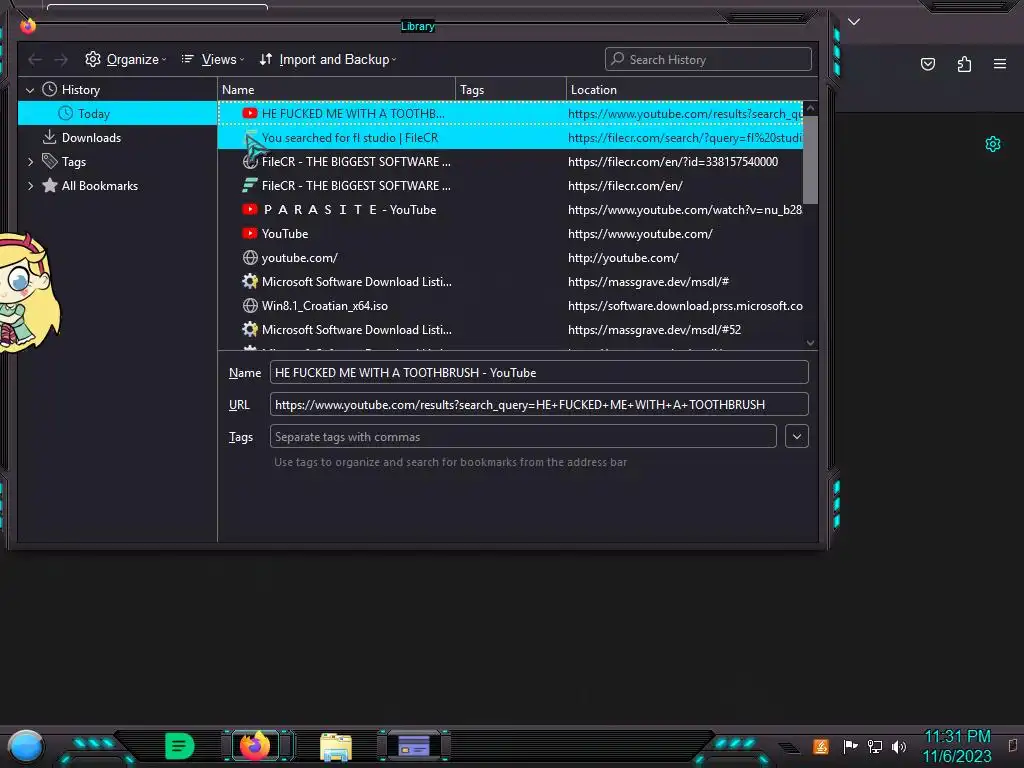Click the globe favicon on the Win8.1_Croatian_x64.iso row
Viewport: 1024px width, 768px height.
[249, 305]
